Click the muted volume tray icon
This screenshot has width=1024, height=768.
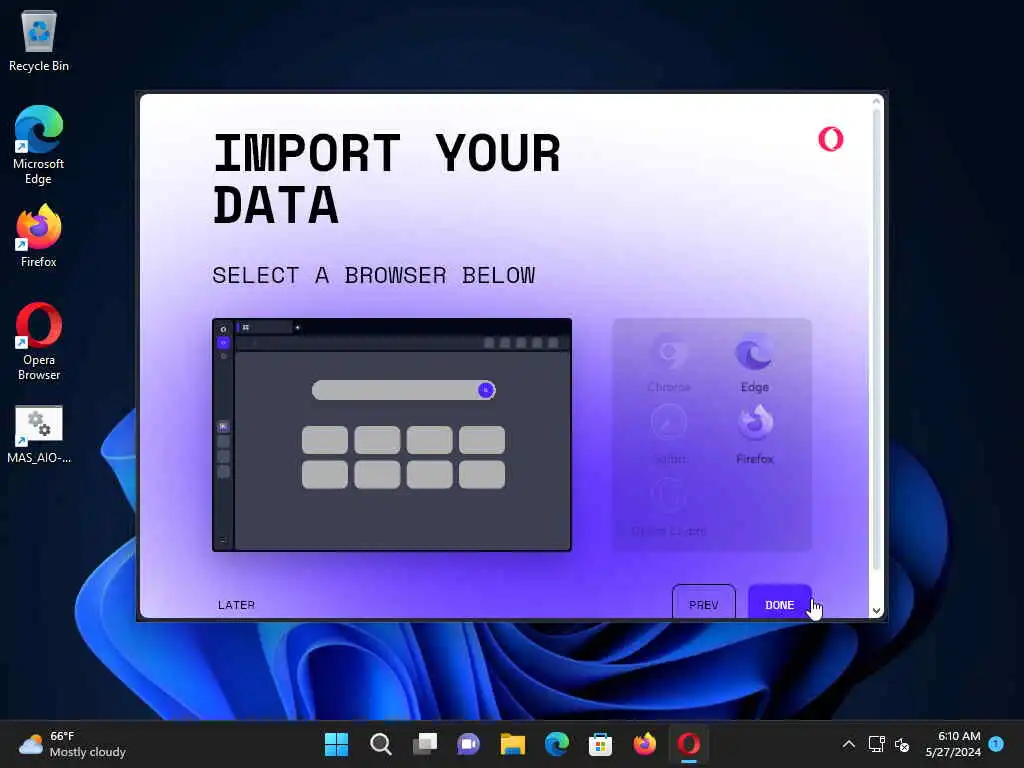point(902,744)
